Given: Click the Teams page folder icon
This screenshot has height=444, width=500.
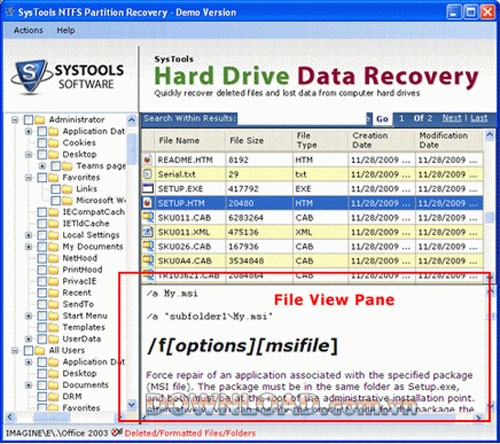Looking at the screenshot, I should (x=67, y=166).
